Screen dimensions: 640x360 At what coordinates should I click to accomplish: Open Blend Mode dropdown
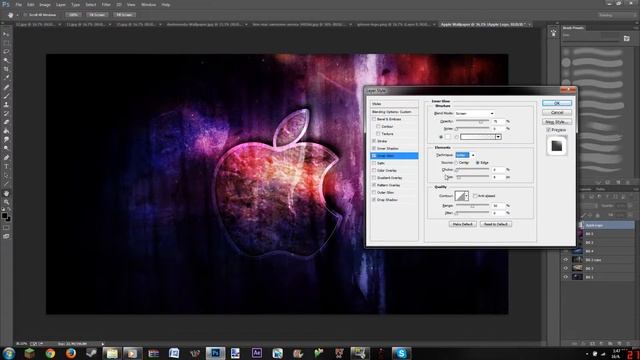point(475,113)
